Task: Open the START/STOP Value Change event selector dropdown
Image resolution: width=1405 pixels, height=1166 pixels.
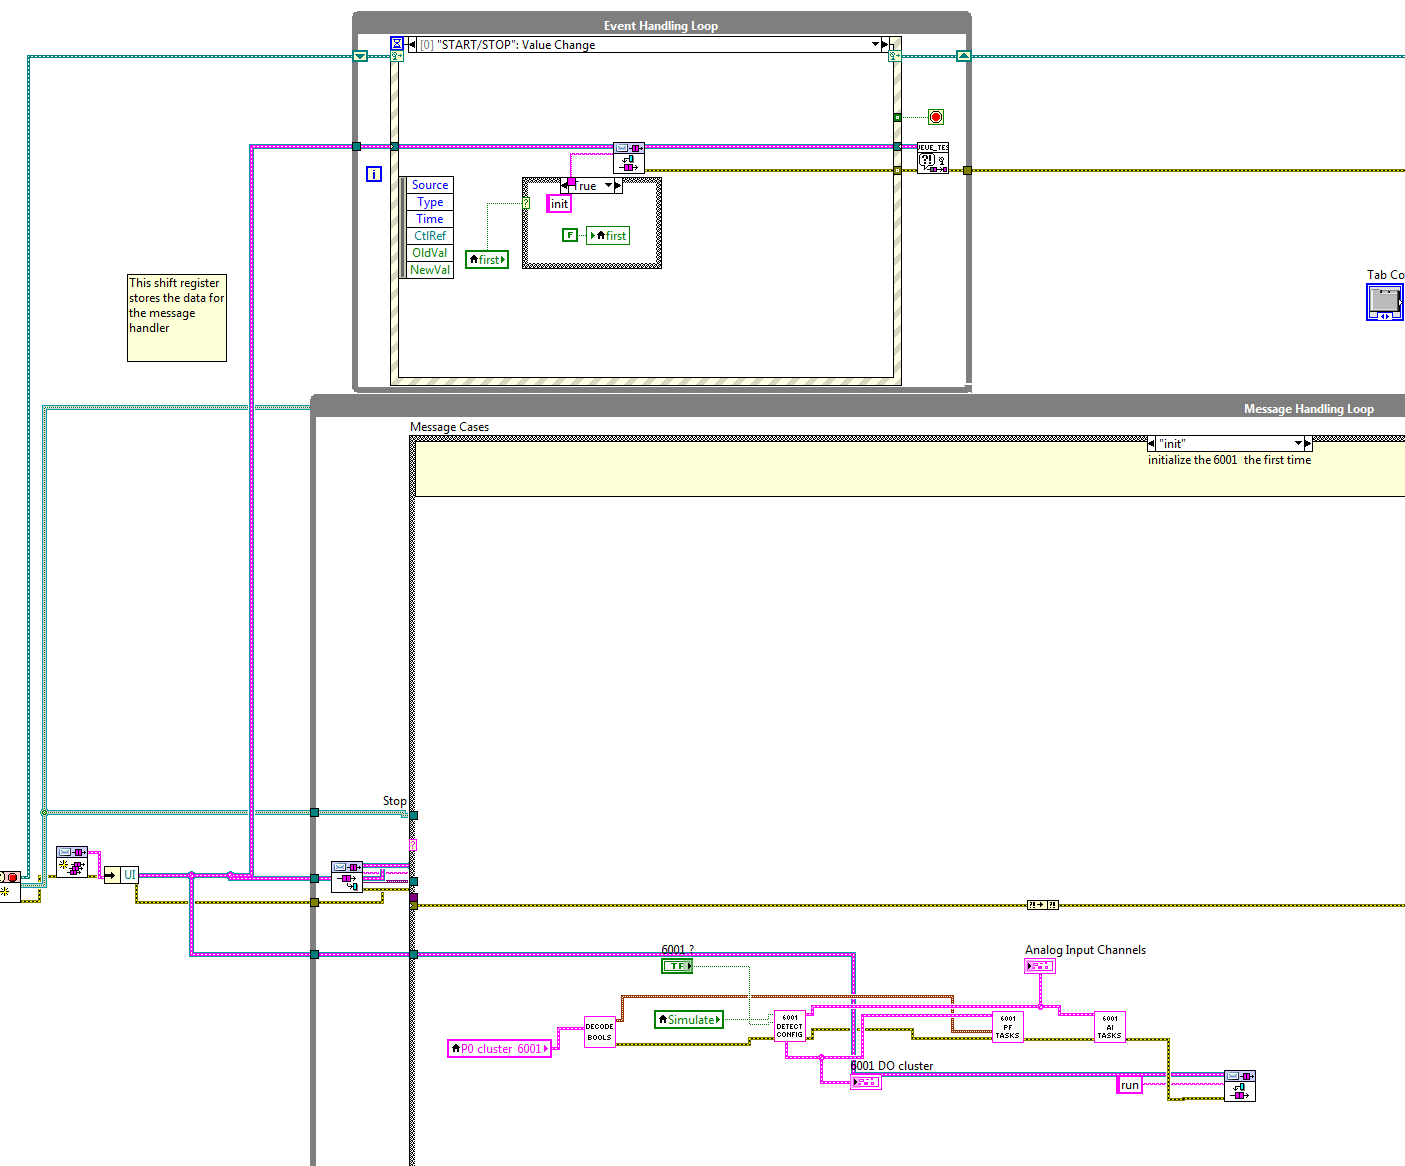Action: (875, 45)
